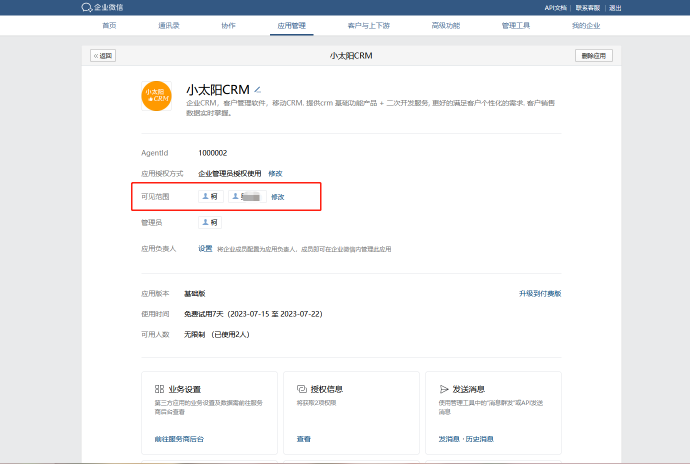Click the 小太阳CRM orange app logo
Viewport: 690px width, 464px height.
coord(157,97)
